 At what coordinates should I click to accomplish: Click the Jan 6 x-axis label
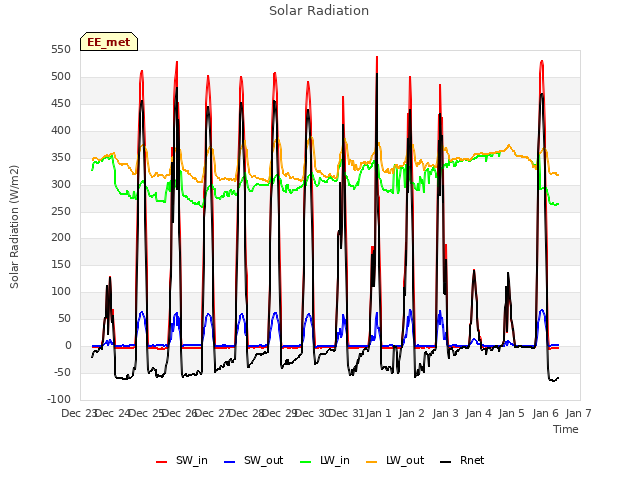(x=545, y=413)
